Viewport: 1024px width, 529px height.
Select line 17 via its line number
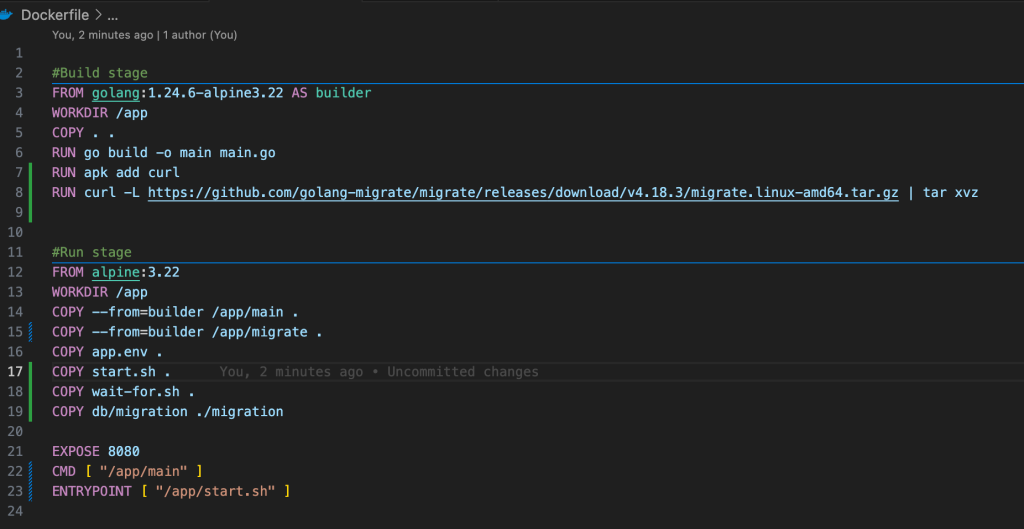tap(16, 372)
